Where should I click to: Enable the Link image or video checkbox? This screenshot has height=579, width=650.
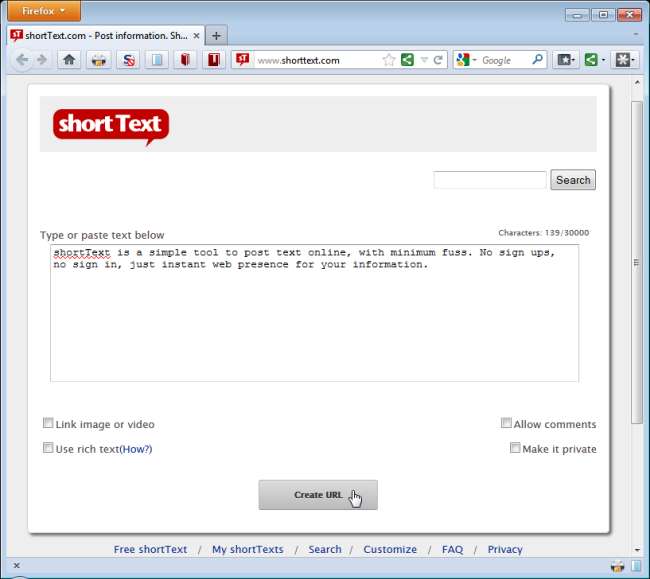click(48, 424)
